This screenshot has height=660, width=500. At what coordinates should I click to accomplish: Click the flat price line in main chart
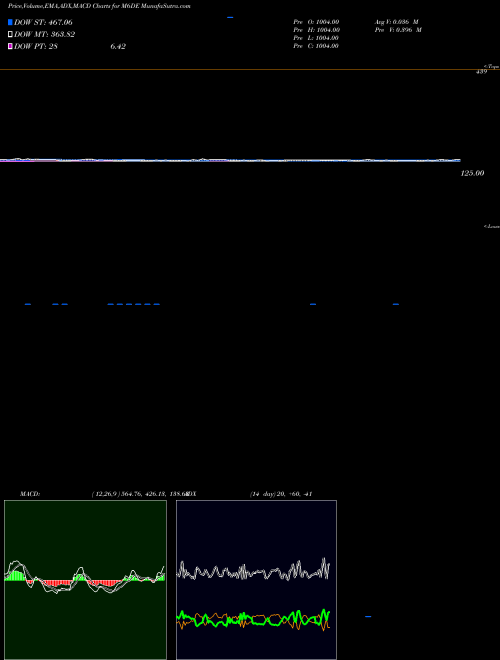(x=230, y=160)
